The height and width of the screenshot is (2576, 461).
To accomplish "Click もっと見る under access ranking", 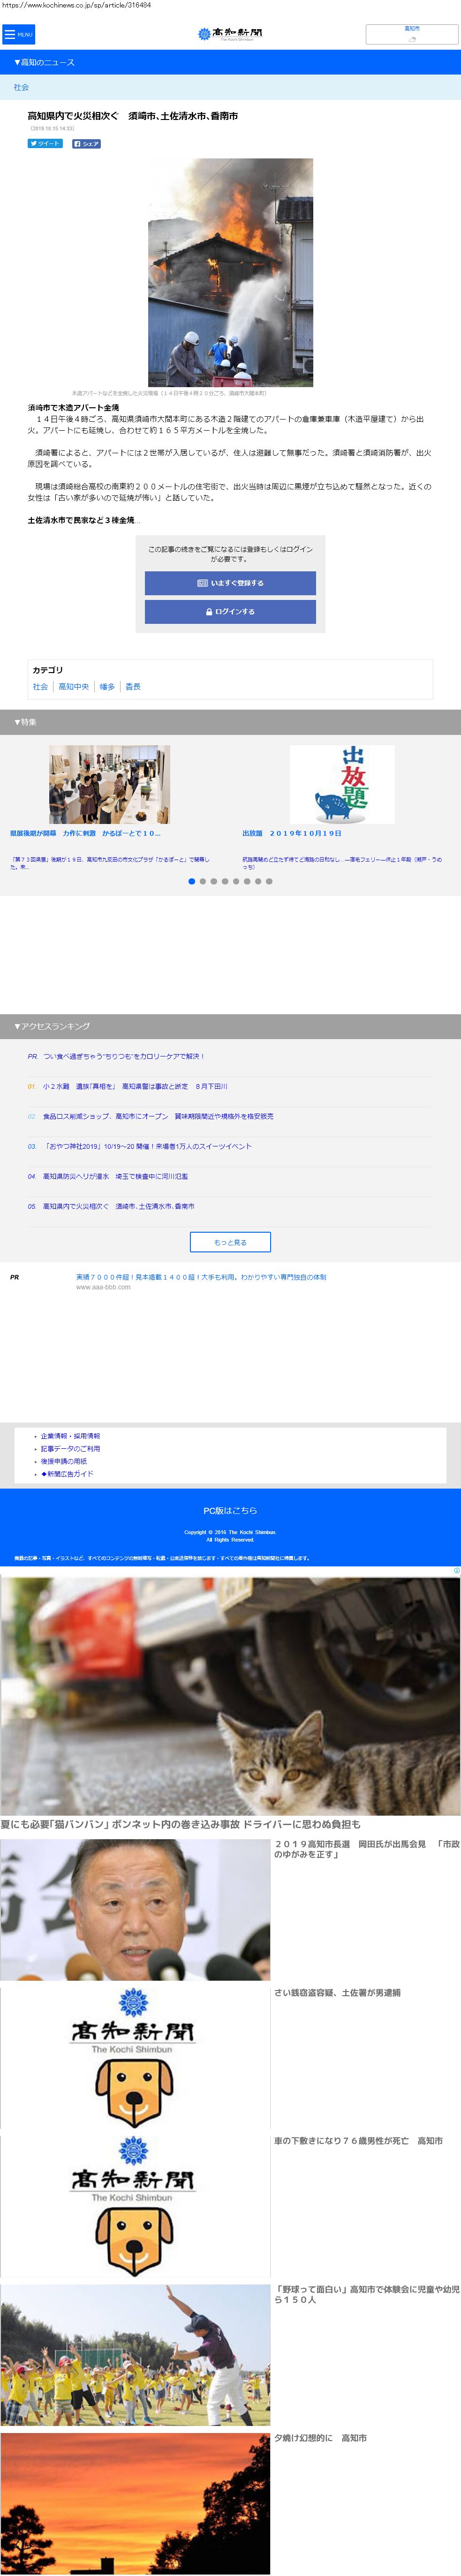I will [230, 1242].
